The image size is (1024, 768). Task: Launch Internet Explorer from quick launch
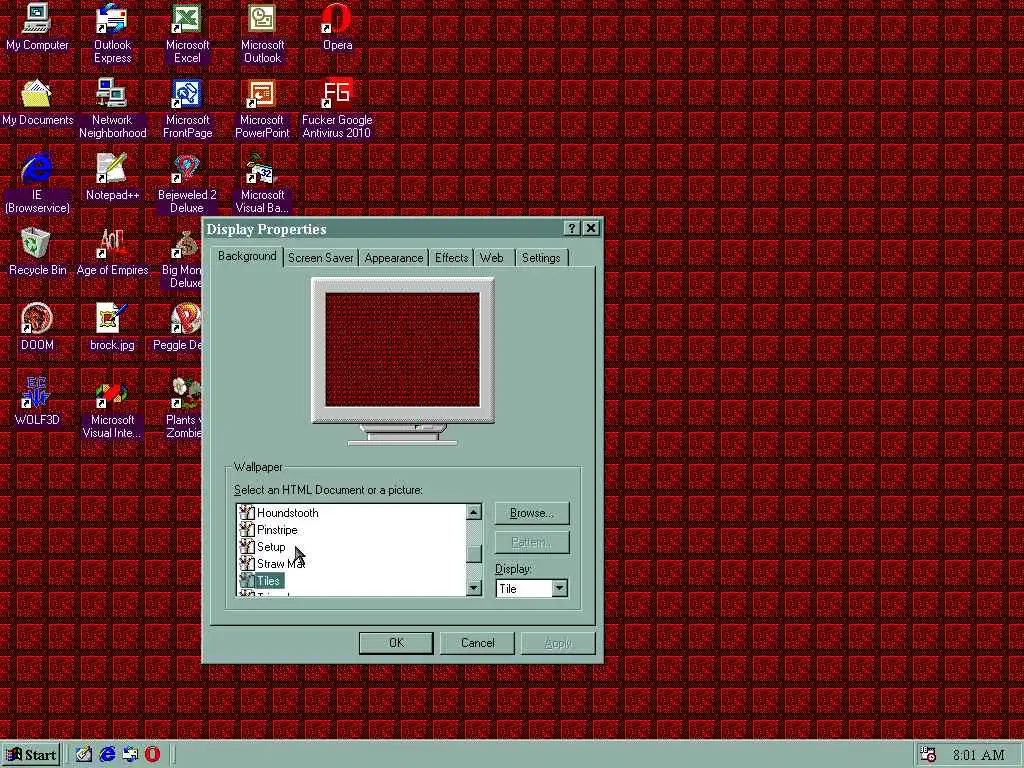(107, 754)
